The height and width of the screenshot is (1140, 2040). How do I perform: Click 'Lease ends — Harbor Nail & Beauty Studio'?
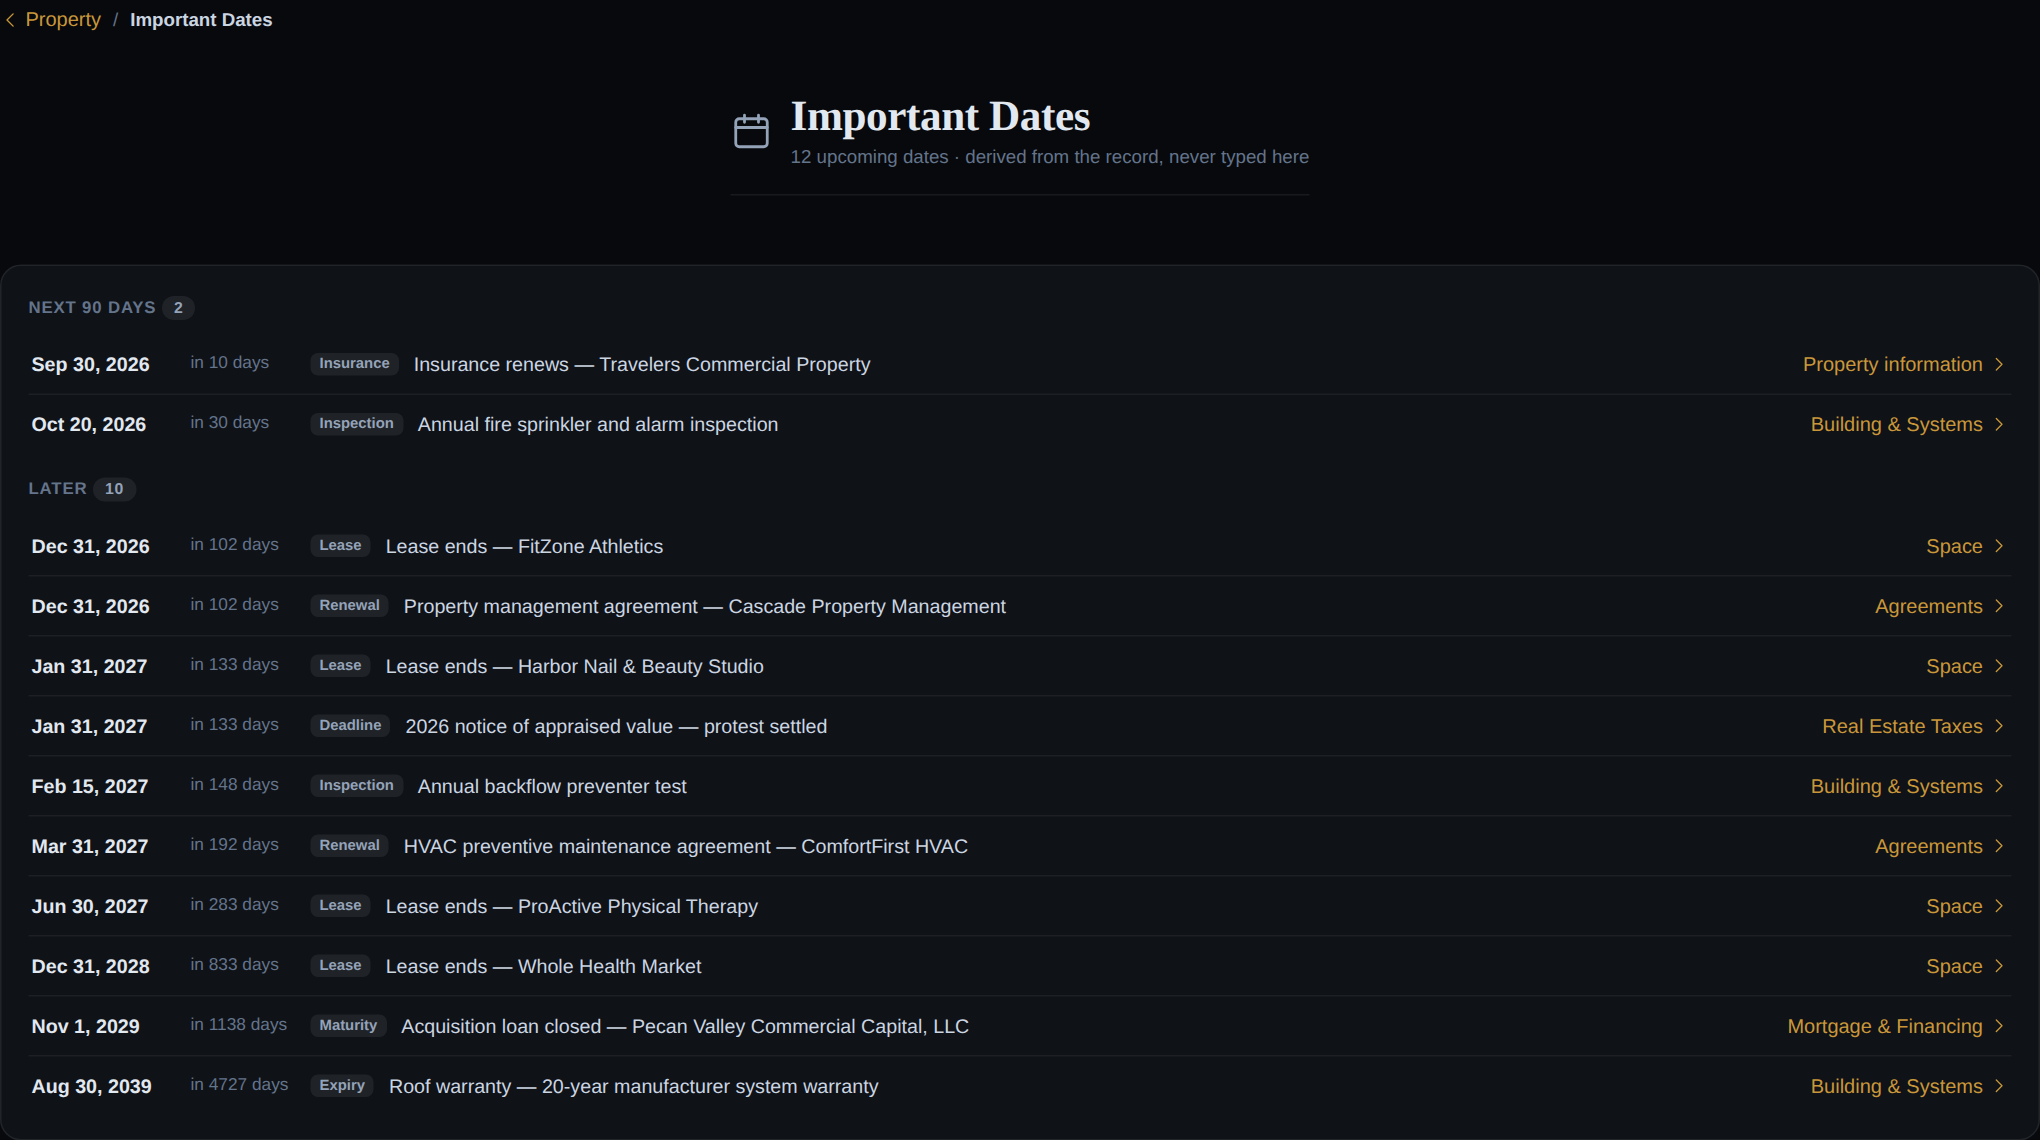pyautogui.click(x=575, y=667)
